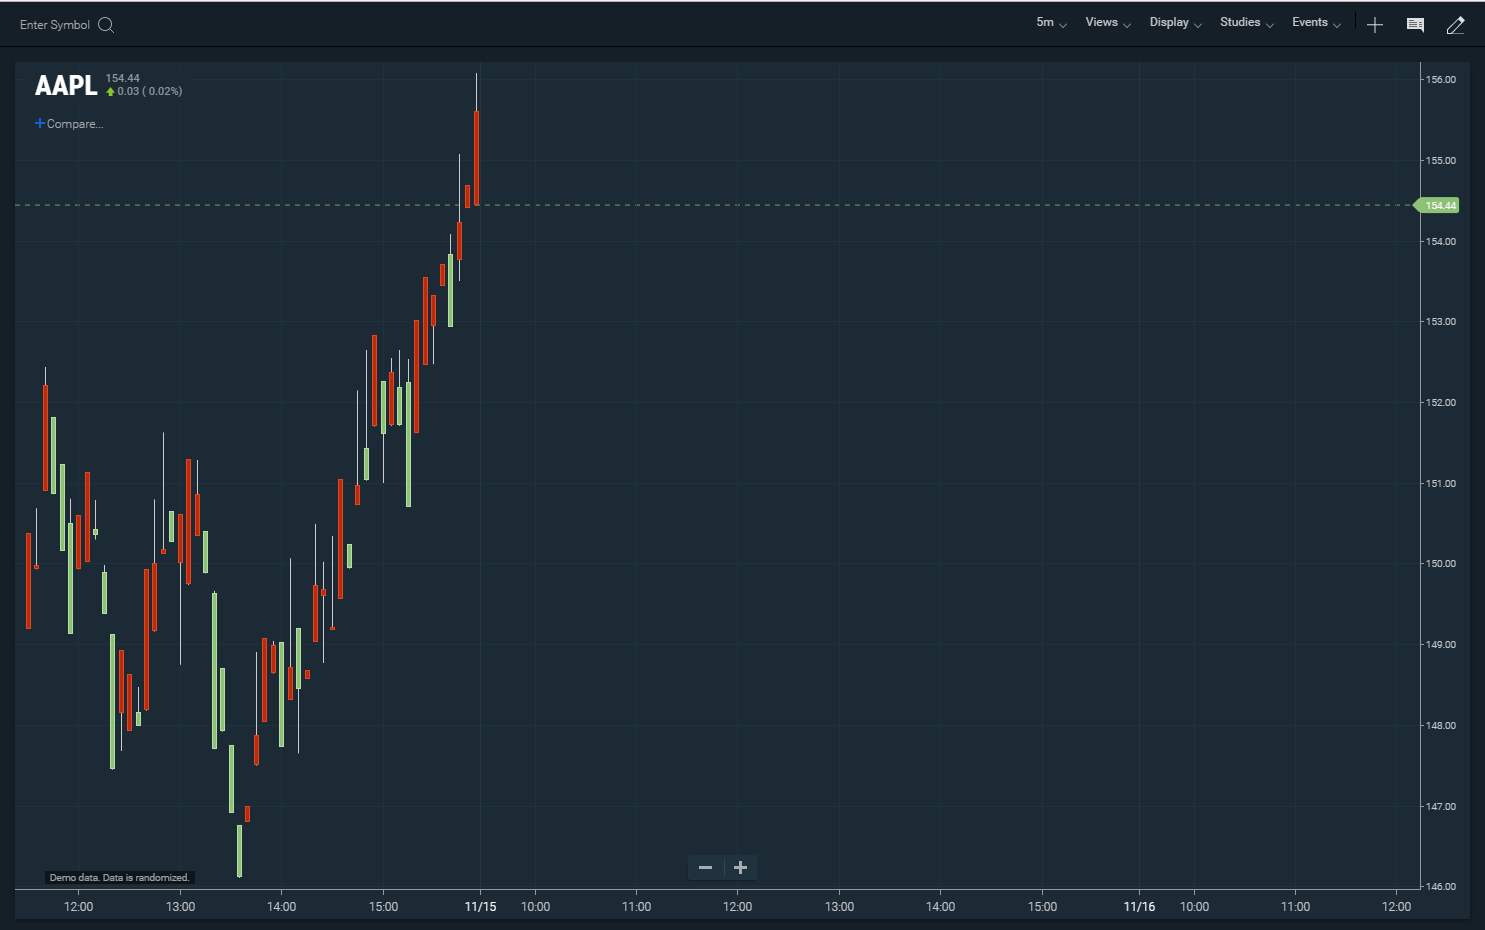This screenshot has height=930, width=1485.
Task: Click the 155.00 price axis label
Action: point(1440,160)
